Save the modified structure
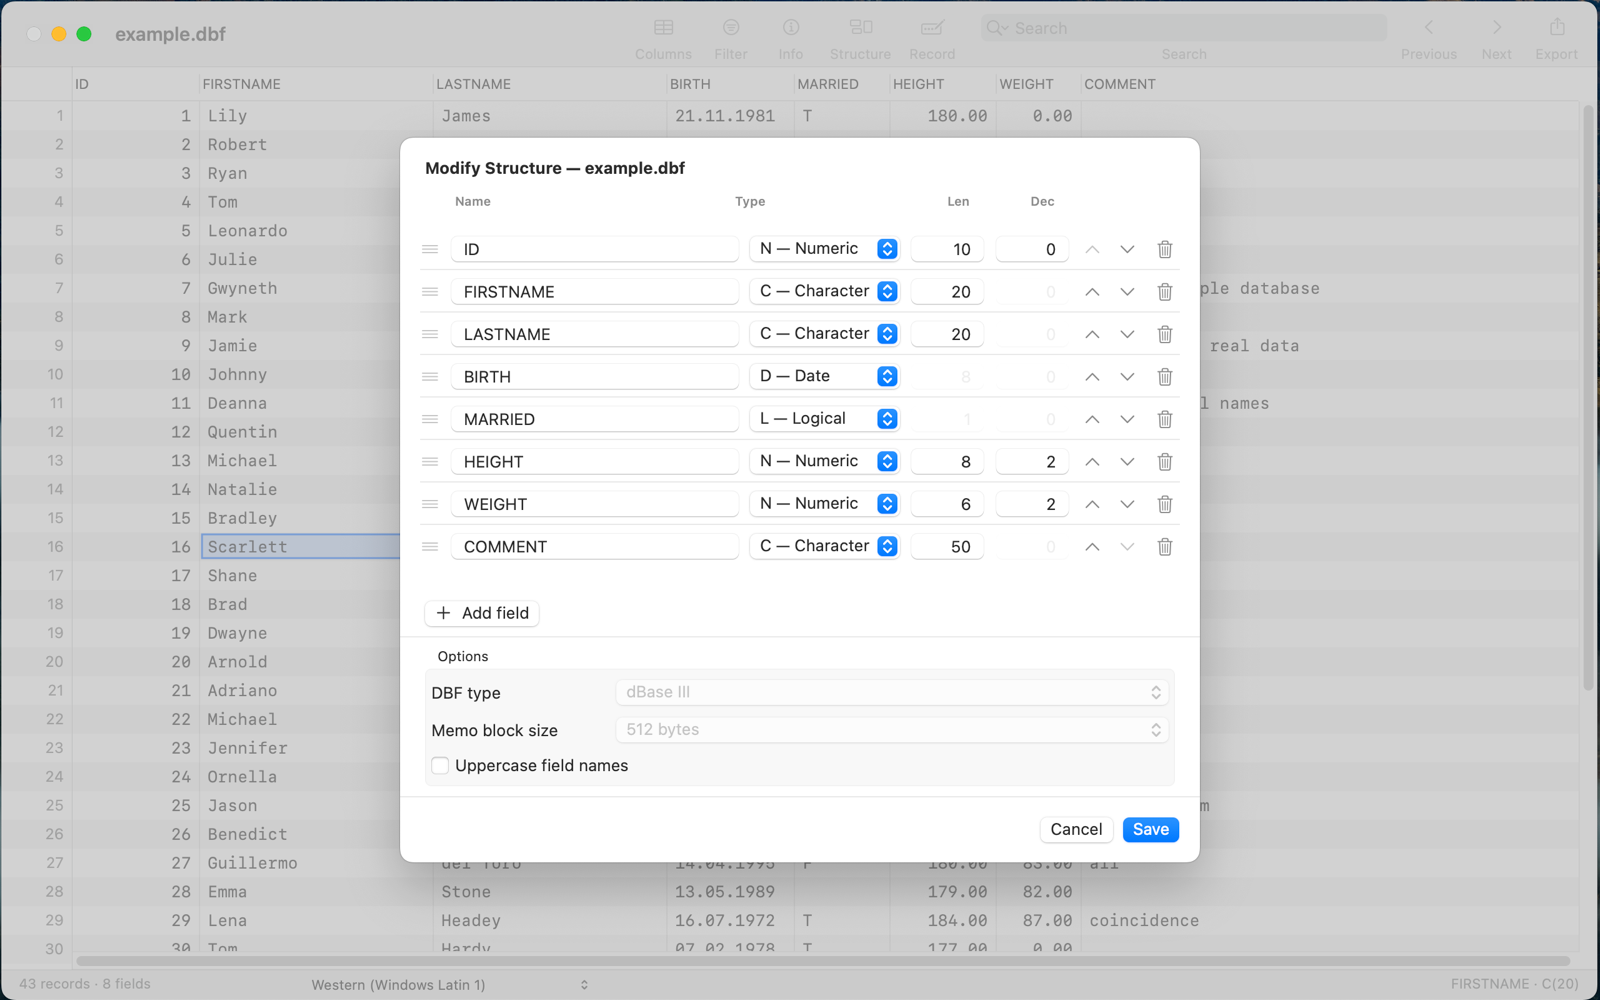The height and width of the screenshot is (1000, 1600). tap(1151, 830)
